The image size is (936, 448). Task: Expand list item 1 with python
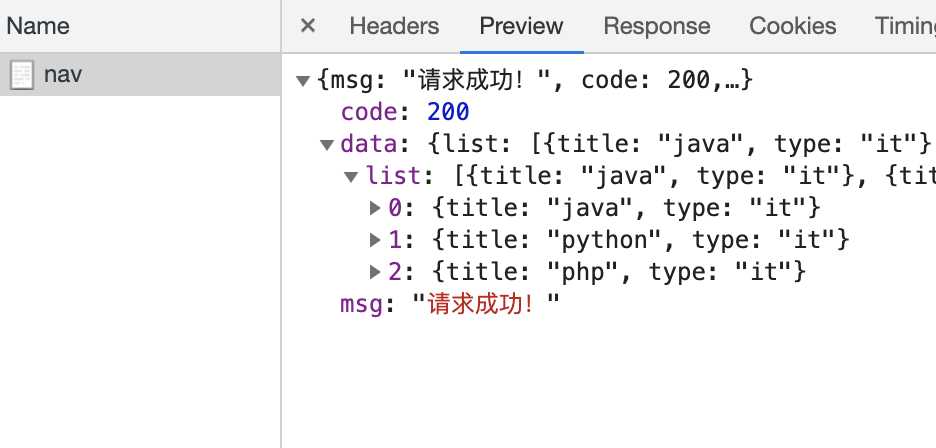point(375,240)
